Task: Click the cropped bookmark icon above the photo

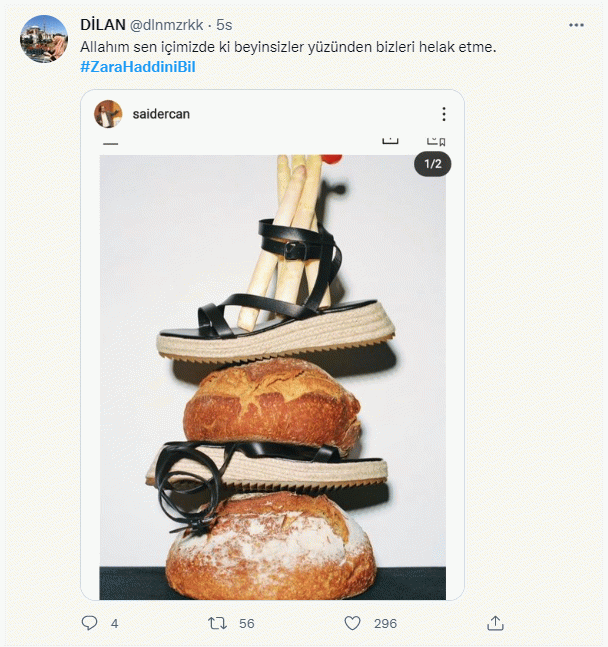Action: point(436,142)
